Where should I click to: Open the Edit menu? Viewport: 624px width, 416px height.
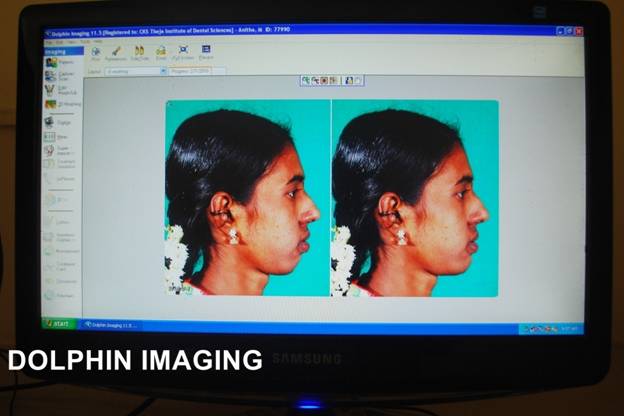pyautogui.click(x=60, y=42)
